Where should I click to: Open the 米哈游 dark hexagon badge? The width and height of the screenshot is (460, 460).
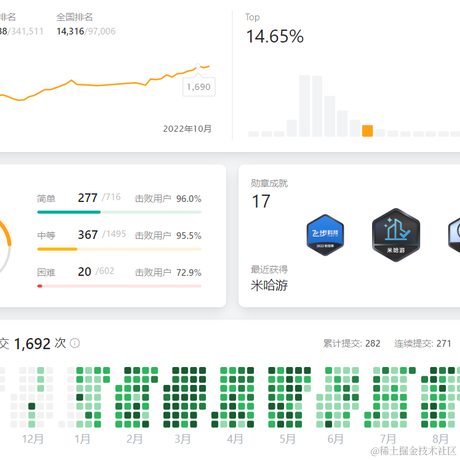[396, 235]
